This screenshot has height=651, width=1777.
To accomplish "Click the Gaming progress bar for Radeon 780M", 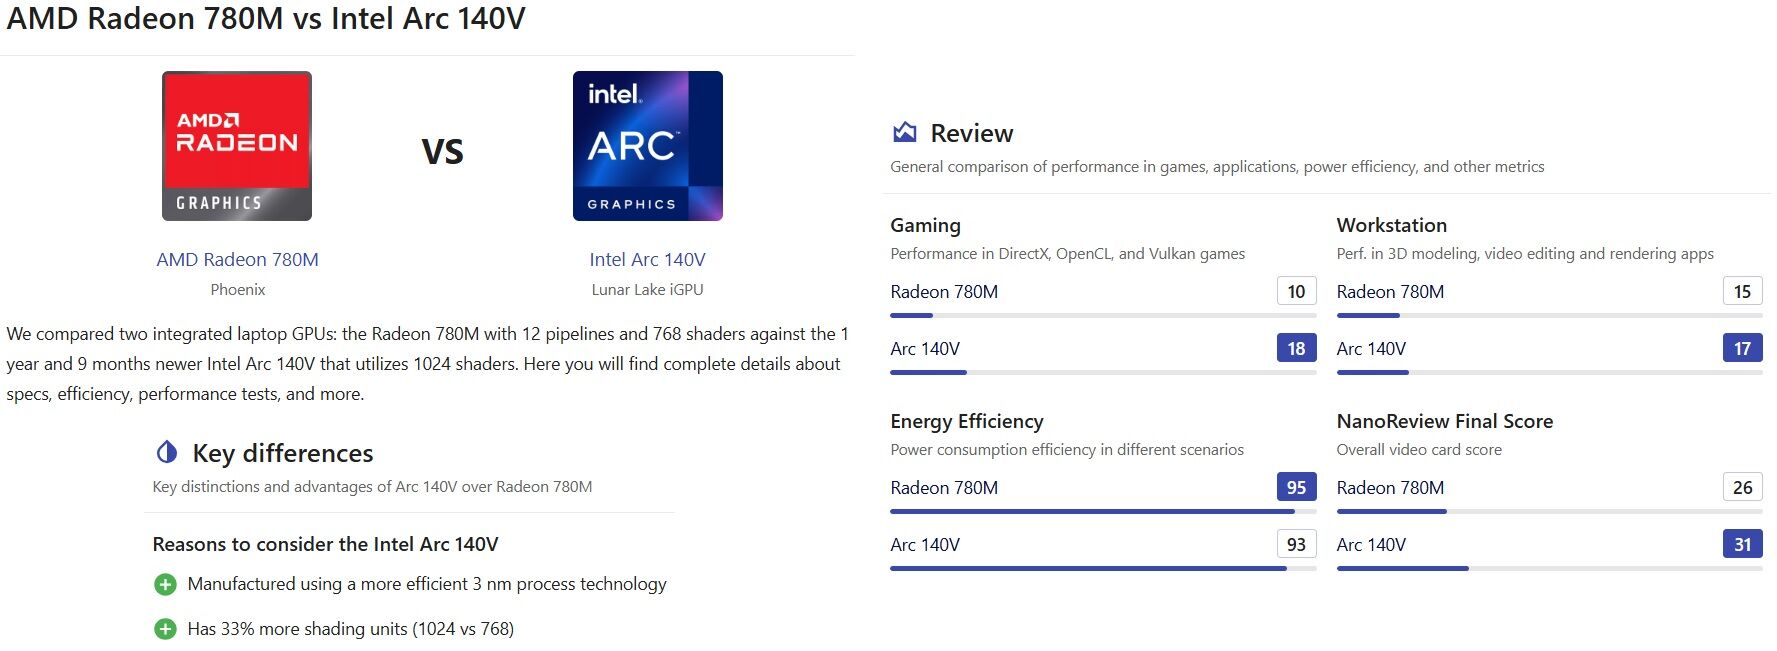I will (1103, 315).
